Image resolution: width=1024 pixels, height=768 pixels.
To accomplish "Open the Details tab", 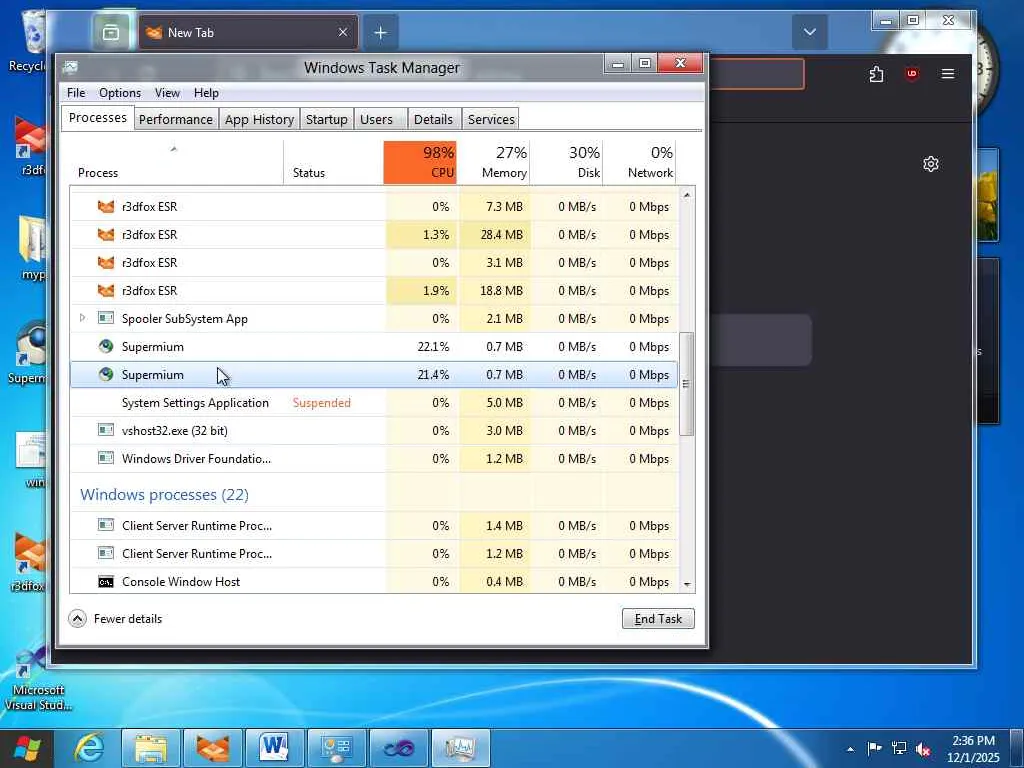I will click(433, 119).
